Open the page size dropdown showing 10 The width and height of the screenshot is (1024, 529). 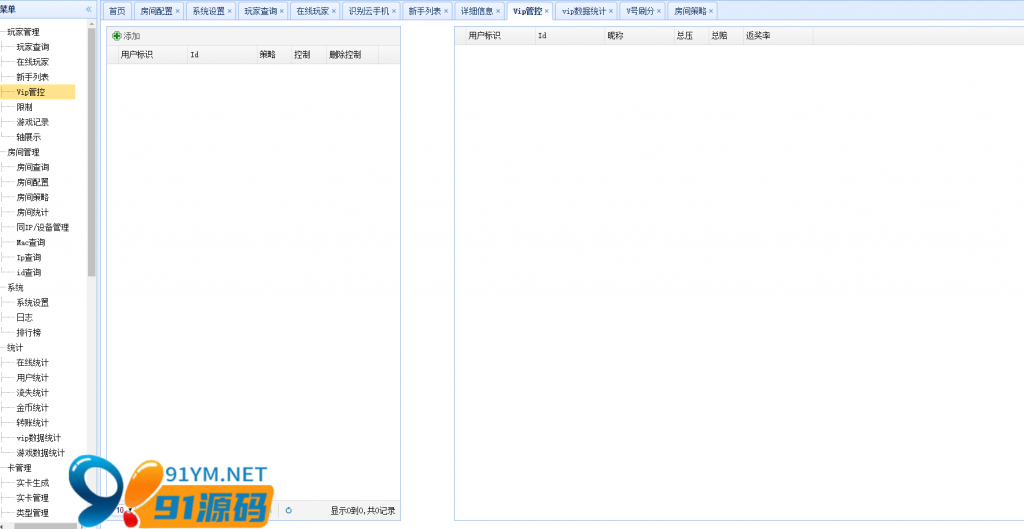click(124, 510)
